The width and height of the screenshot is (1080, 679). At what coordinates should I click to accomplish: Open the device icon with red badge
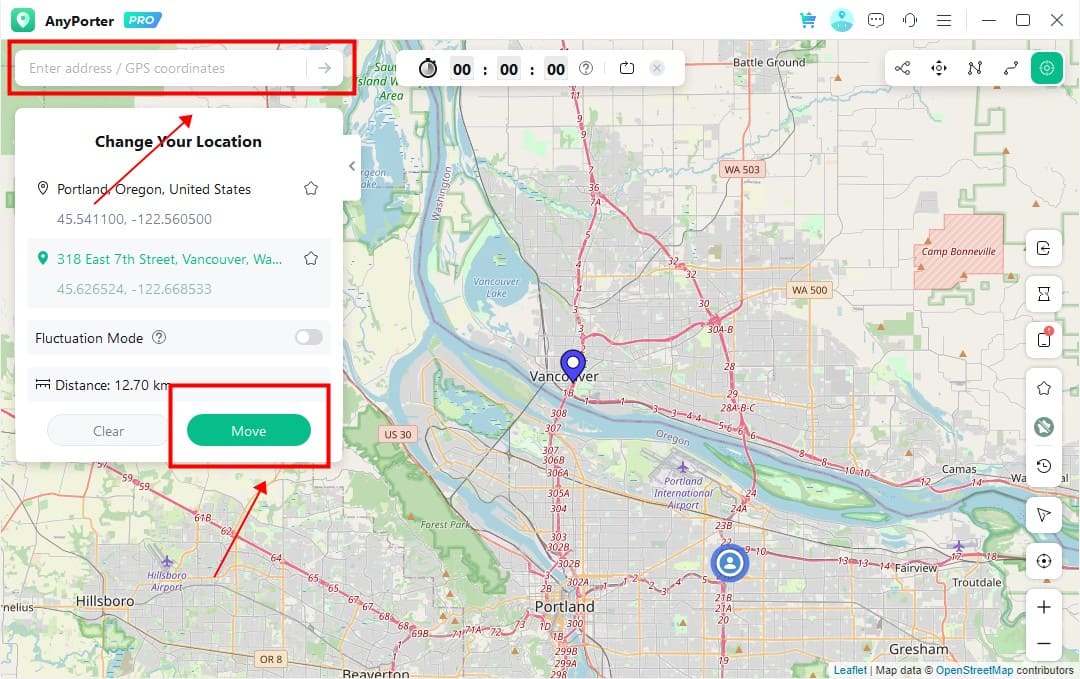point(1043,340)
